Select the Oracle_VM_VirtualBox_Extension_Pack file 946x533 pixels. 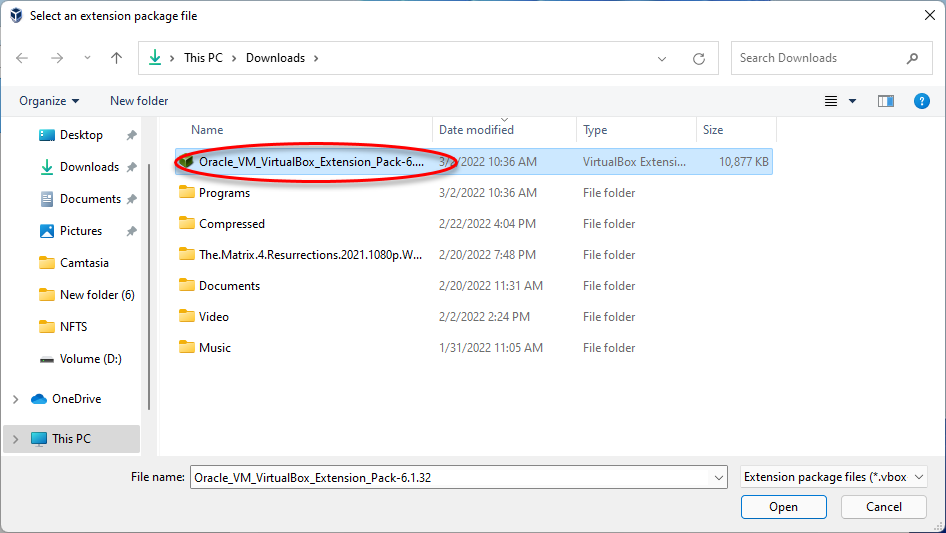click(x=474, y=162)
